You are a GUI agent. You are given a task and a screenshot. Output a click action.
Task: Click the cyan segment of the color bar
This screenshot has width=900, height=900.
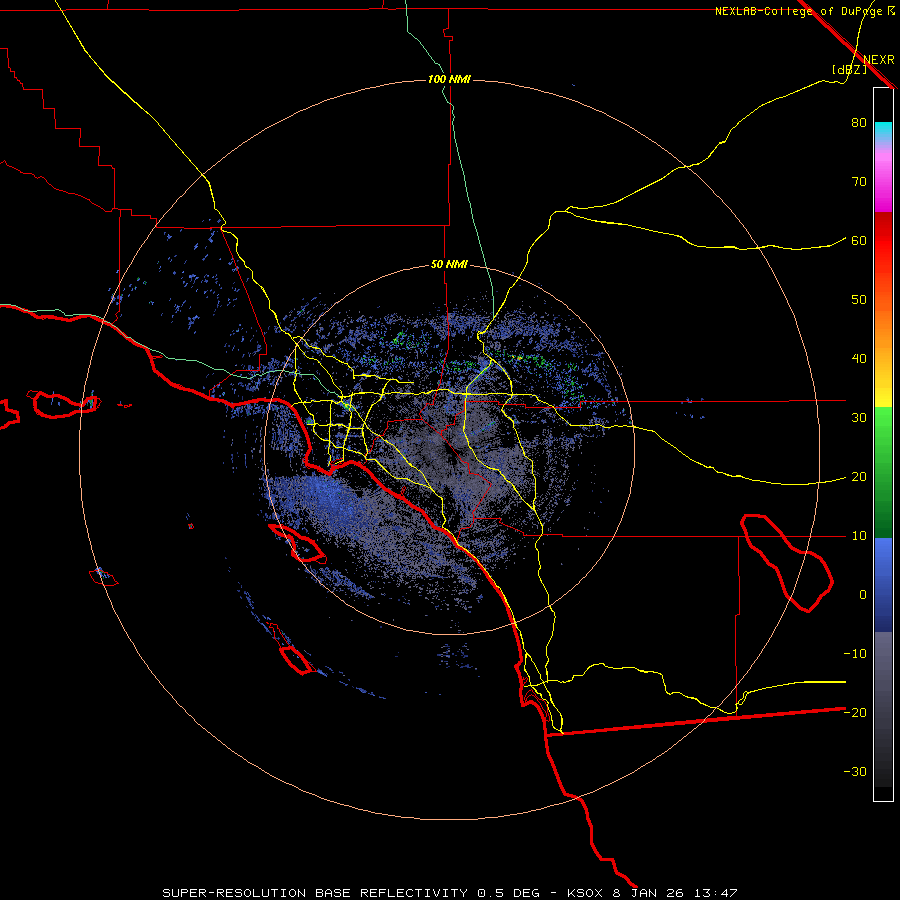(883, 131)
